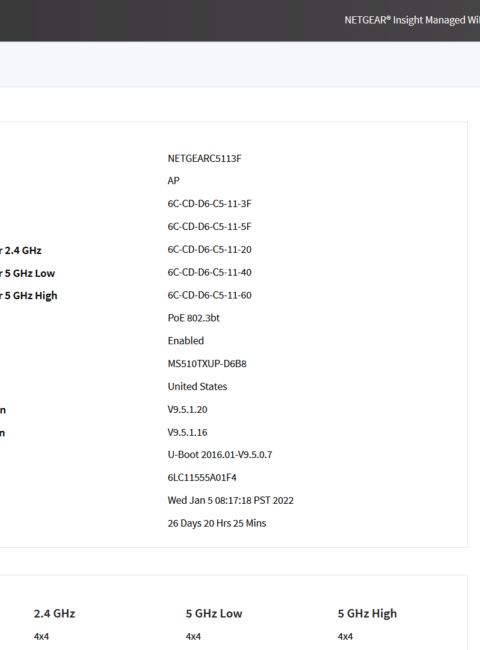
Task: Click 4x4 under the 5 GHz High heading
Action: pos(345,636)
